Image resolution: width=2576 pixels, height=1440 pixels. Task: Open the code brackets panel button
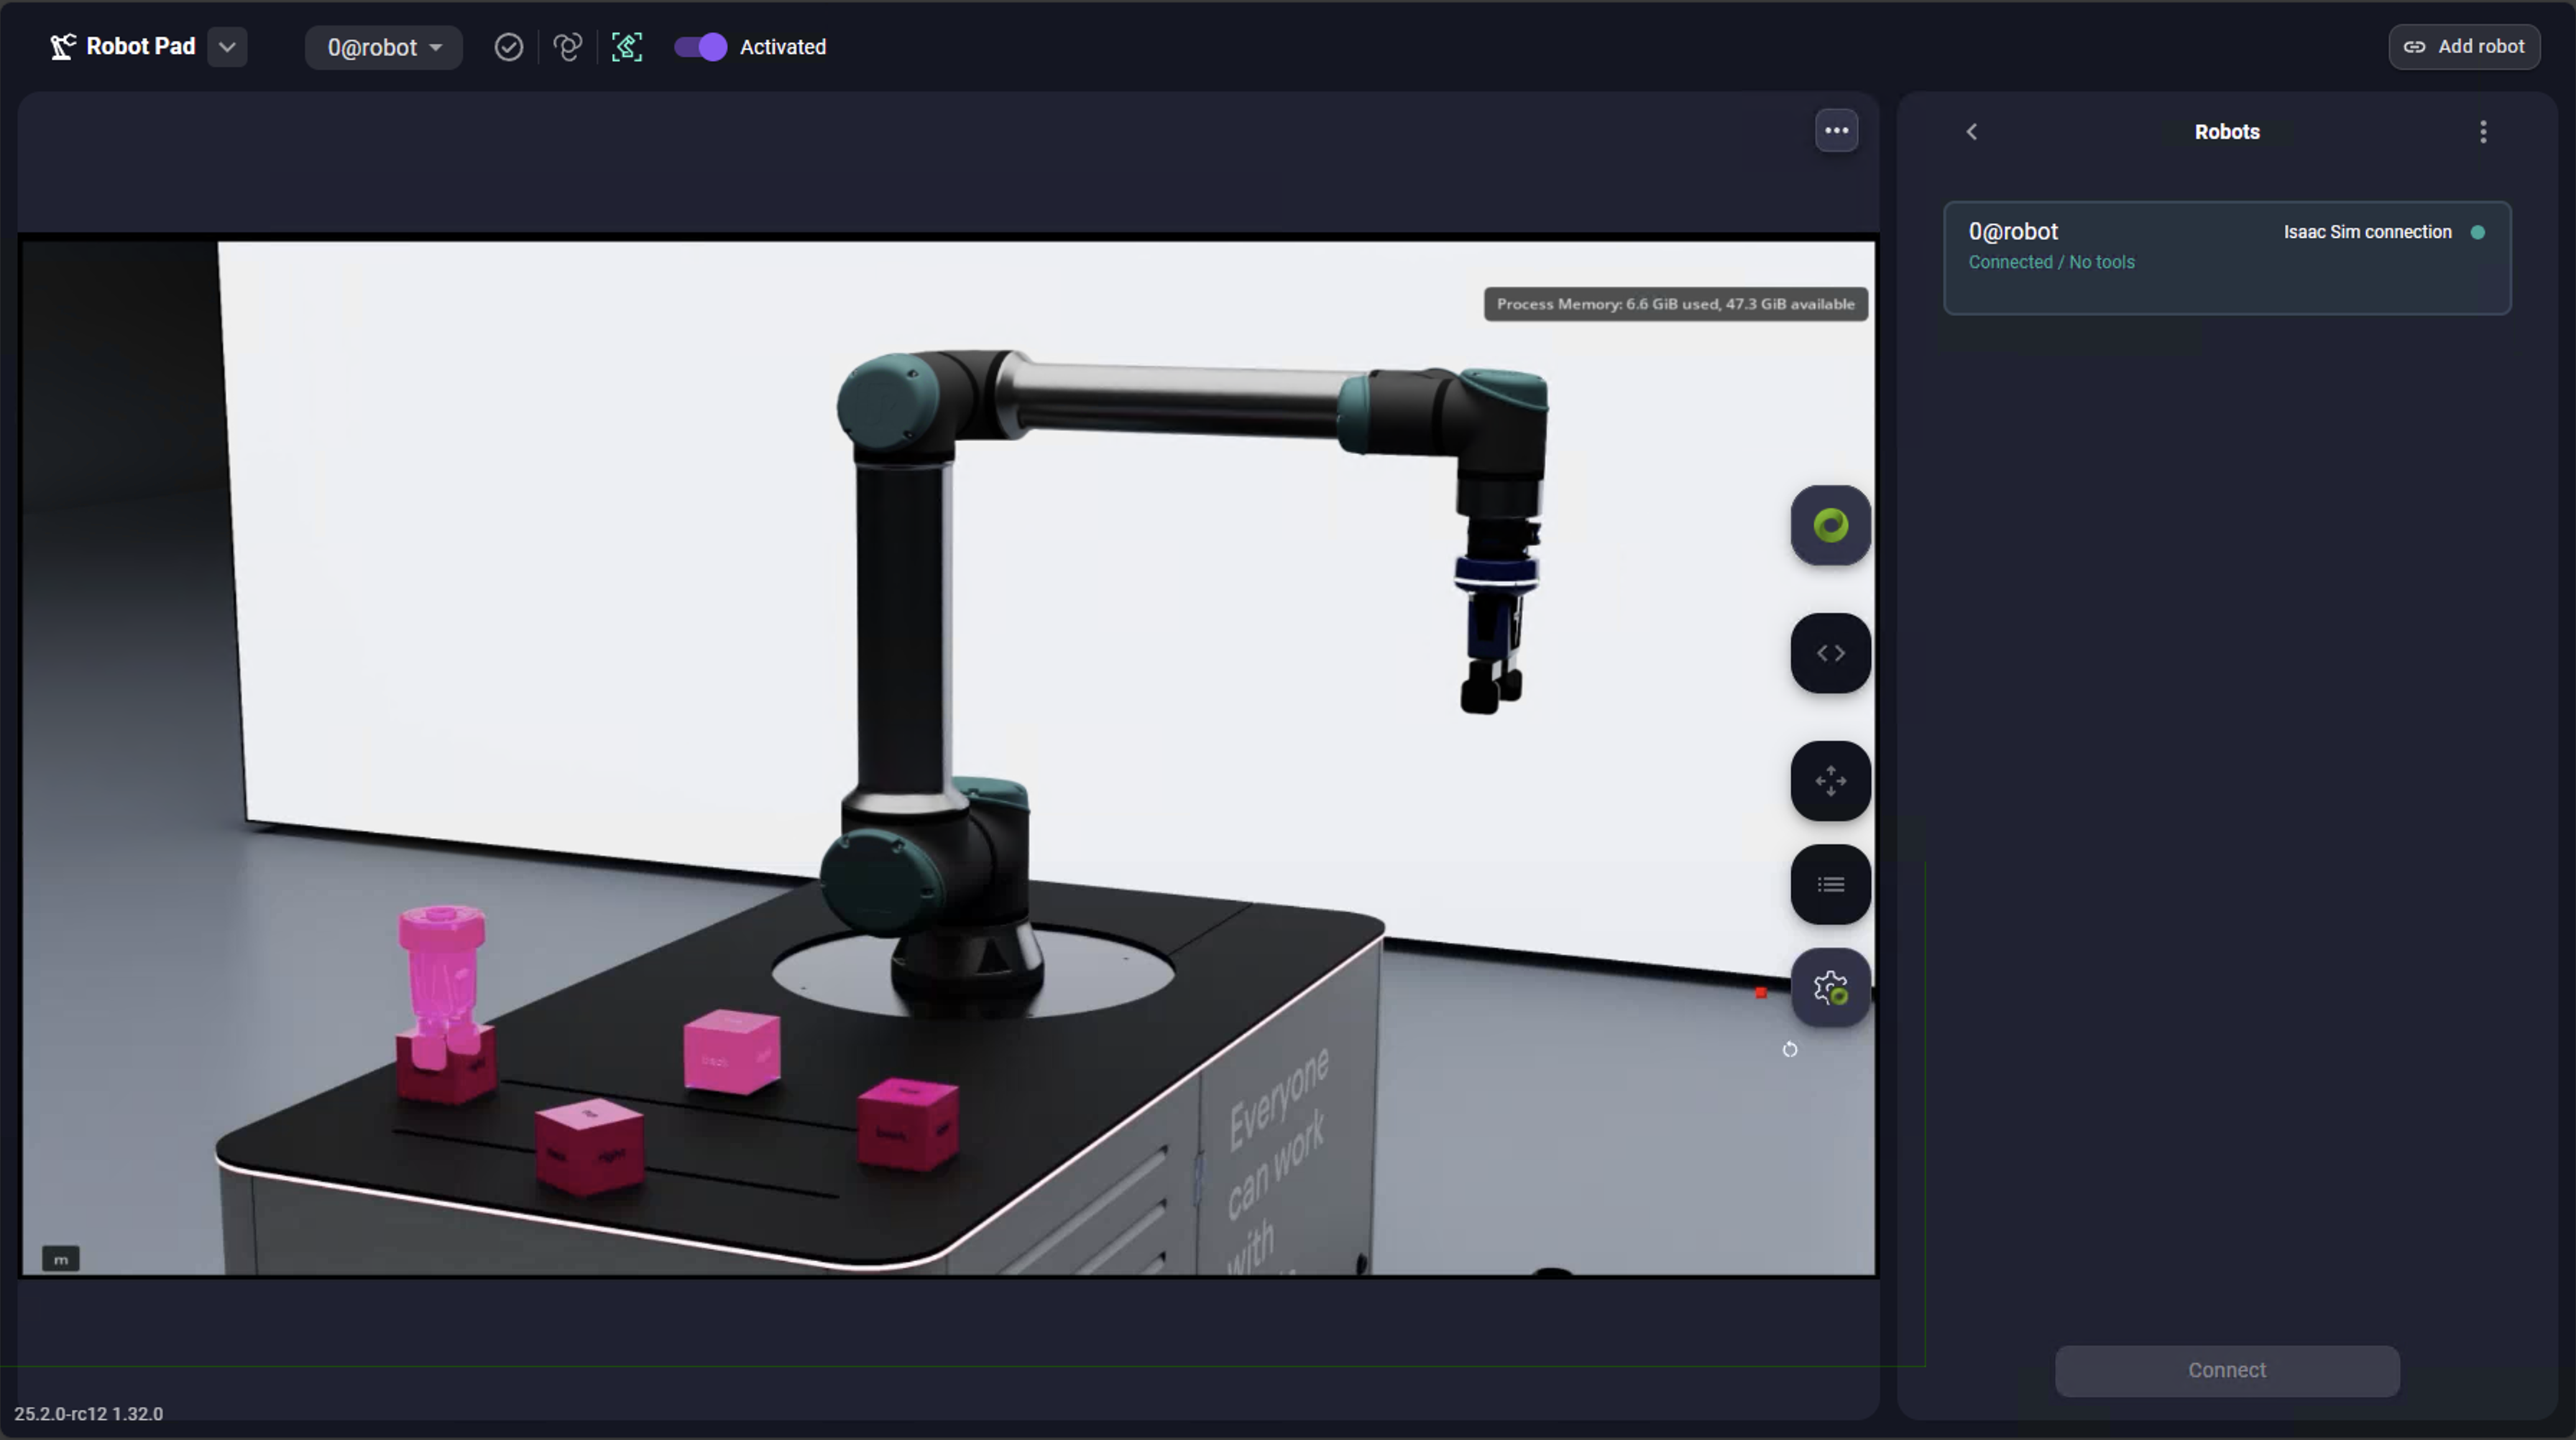point(1830,653)
